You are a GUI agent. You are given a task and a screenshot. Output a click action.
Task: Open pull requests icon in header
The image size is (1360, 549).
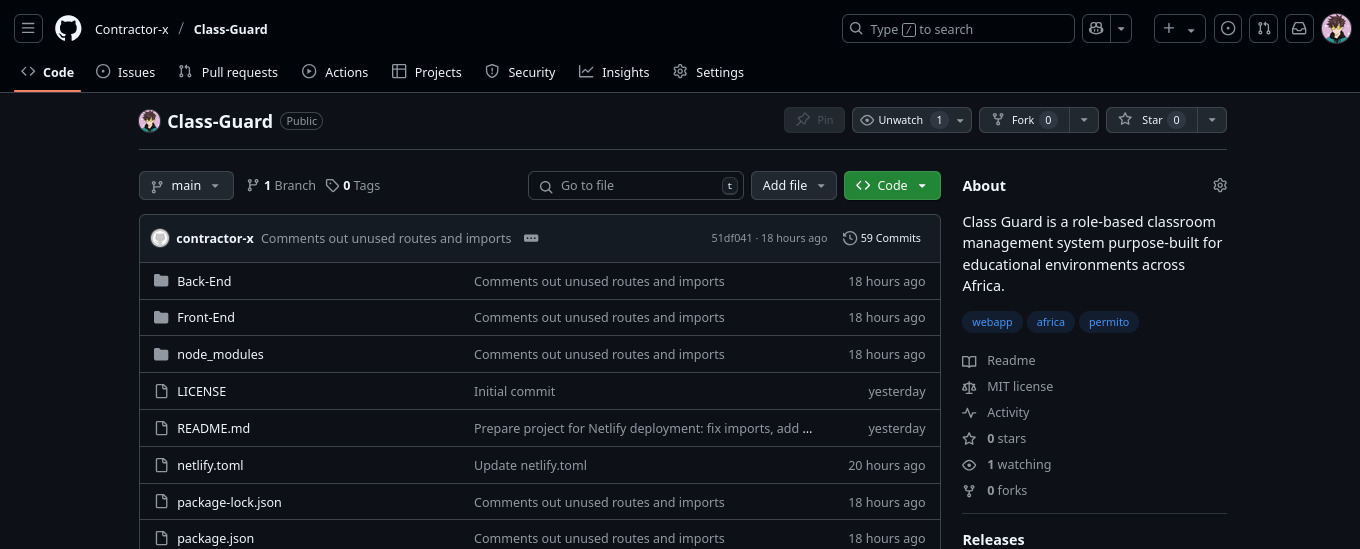point(1264,29)
